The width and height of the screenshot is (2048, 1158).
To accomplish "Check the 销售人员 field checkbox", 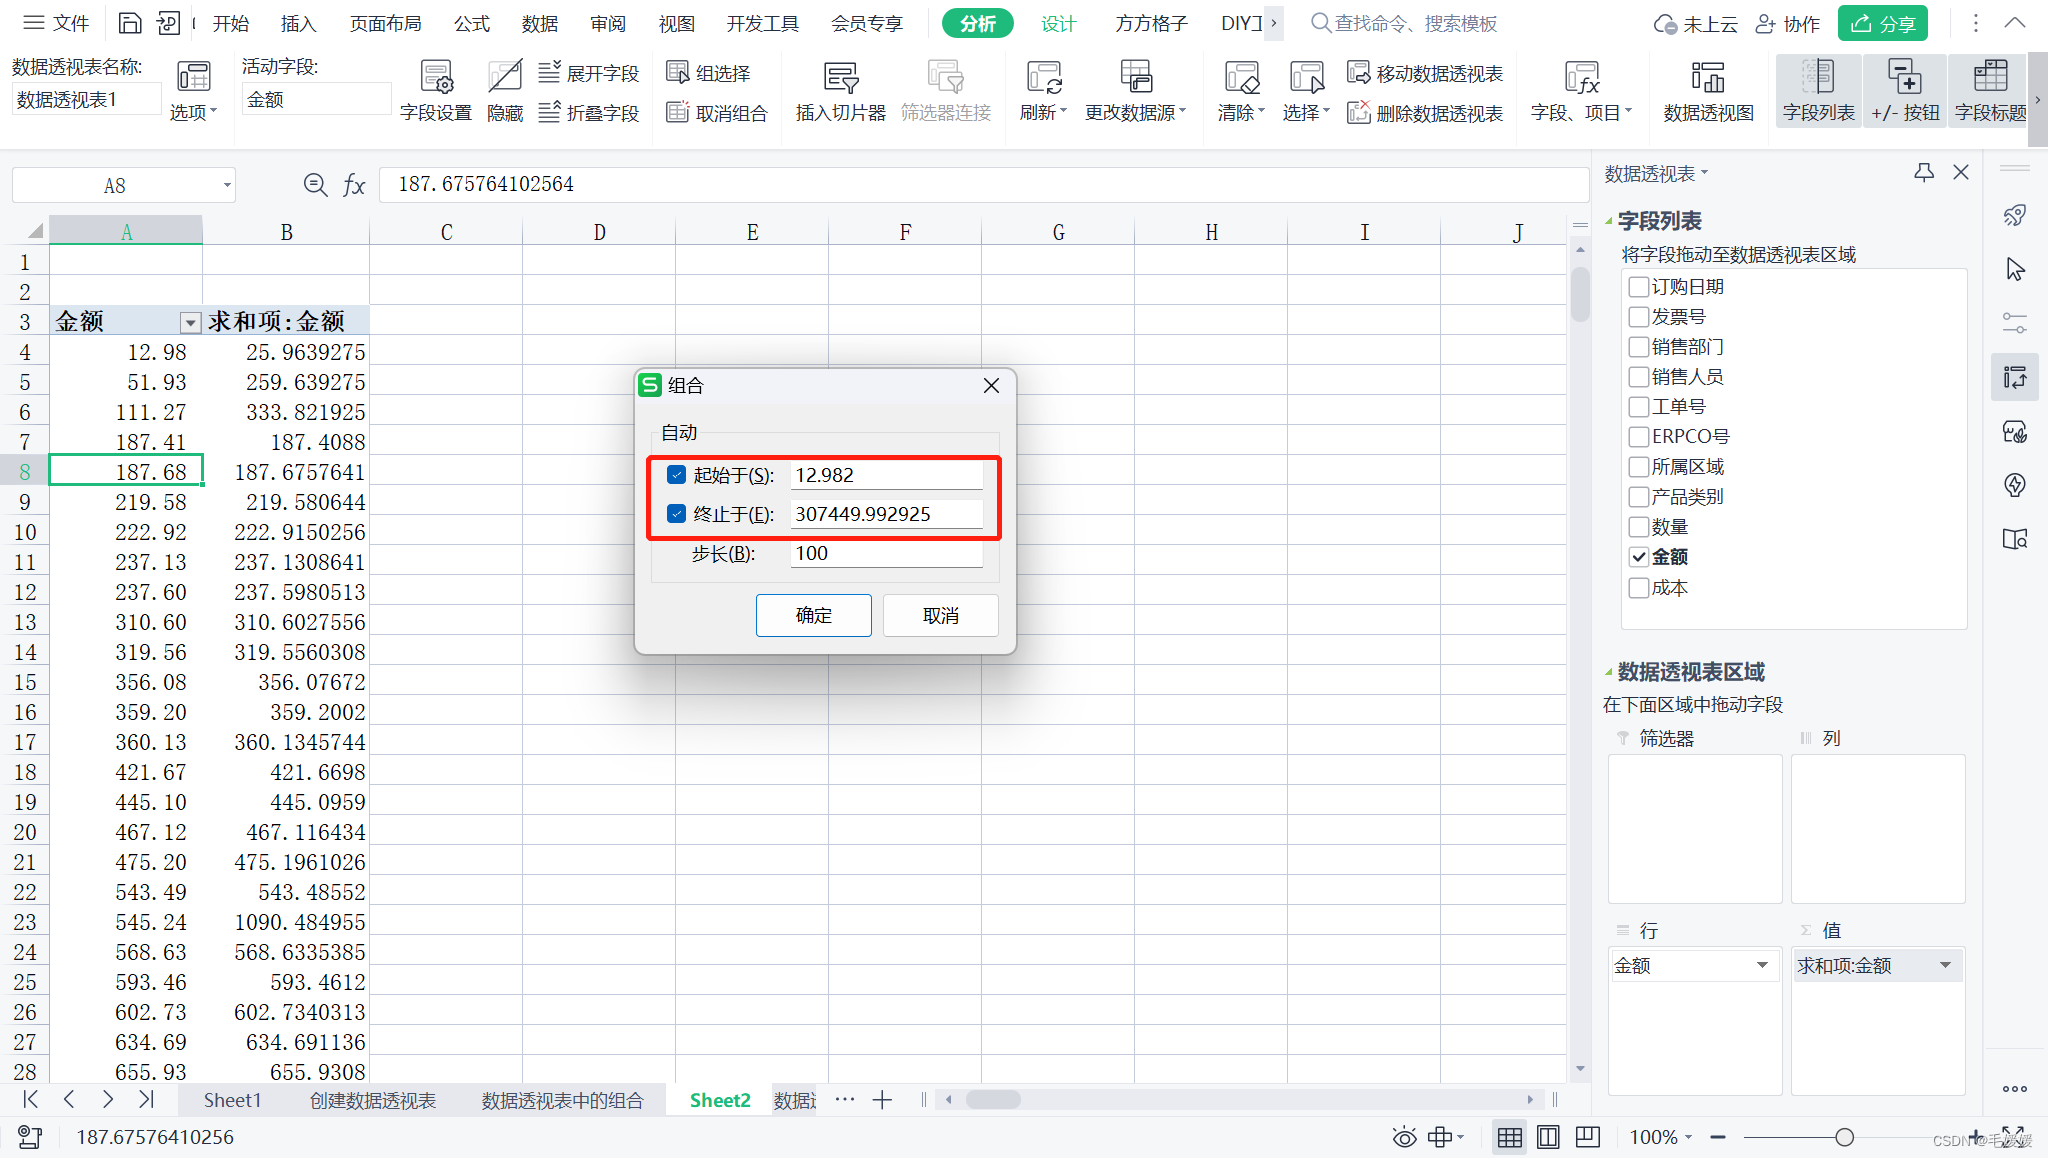I will coord(1638,377).
